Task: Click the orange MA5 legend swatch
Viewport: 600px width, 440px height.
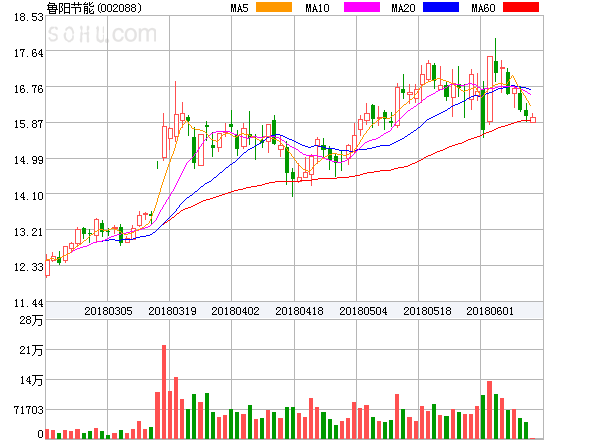Action: (274, 7)
